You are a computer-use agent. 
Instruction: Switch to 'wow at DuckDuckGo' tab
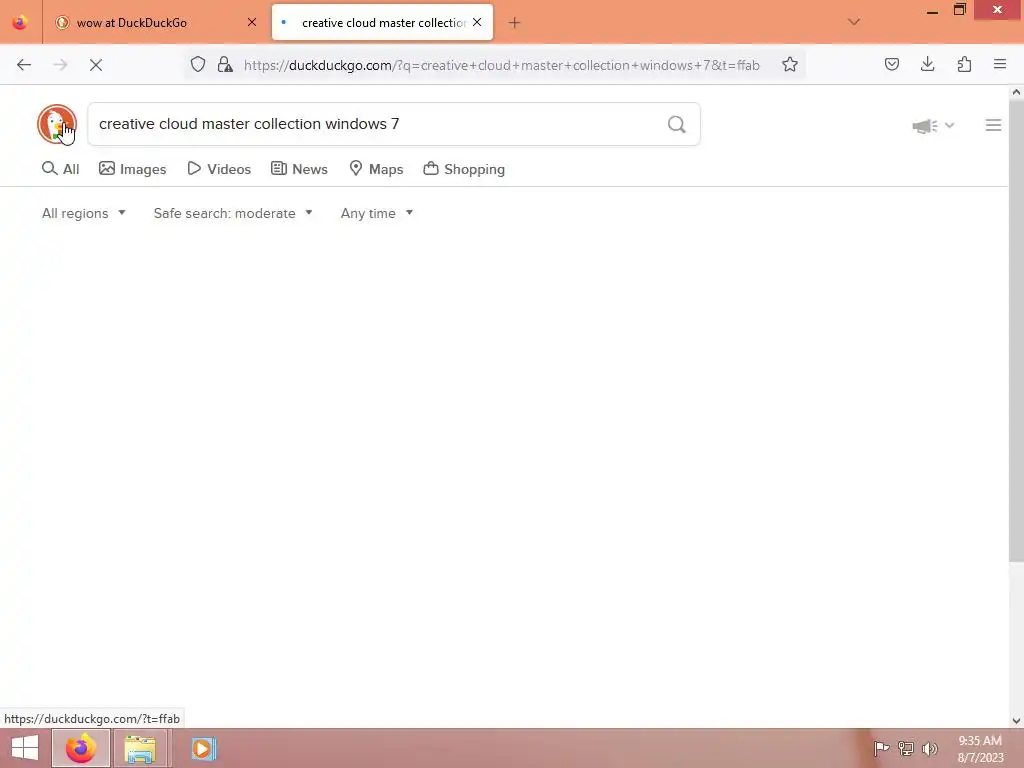point(155,22)
